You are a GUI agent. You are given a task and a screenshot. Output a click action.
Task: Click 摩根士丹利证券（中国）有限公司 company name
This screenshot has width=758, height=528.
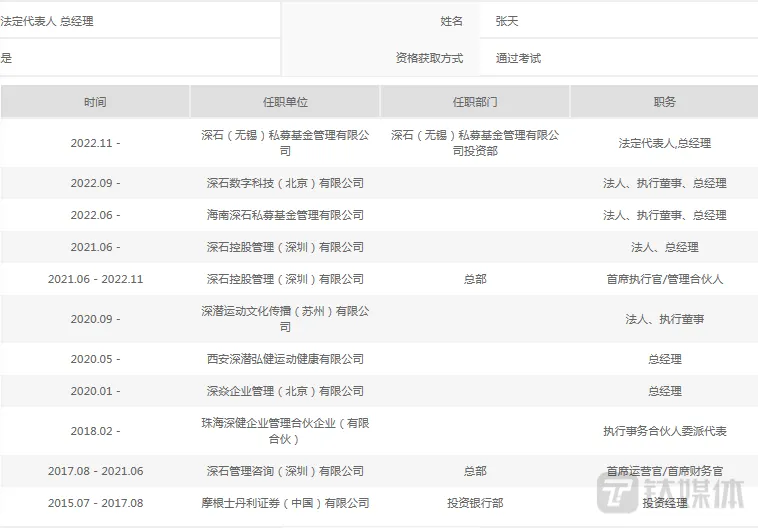[x=285, y=503]
